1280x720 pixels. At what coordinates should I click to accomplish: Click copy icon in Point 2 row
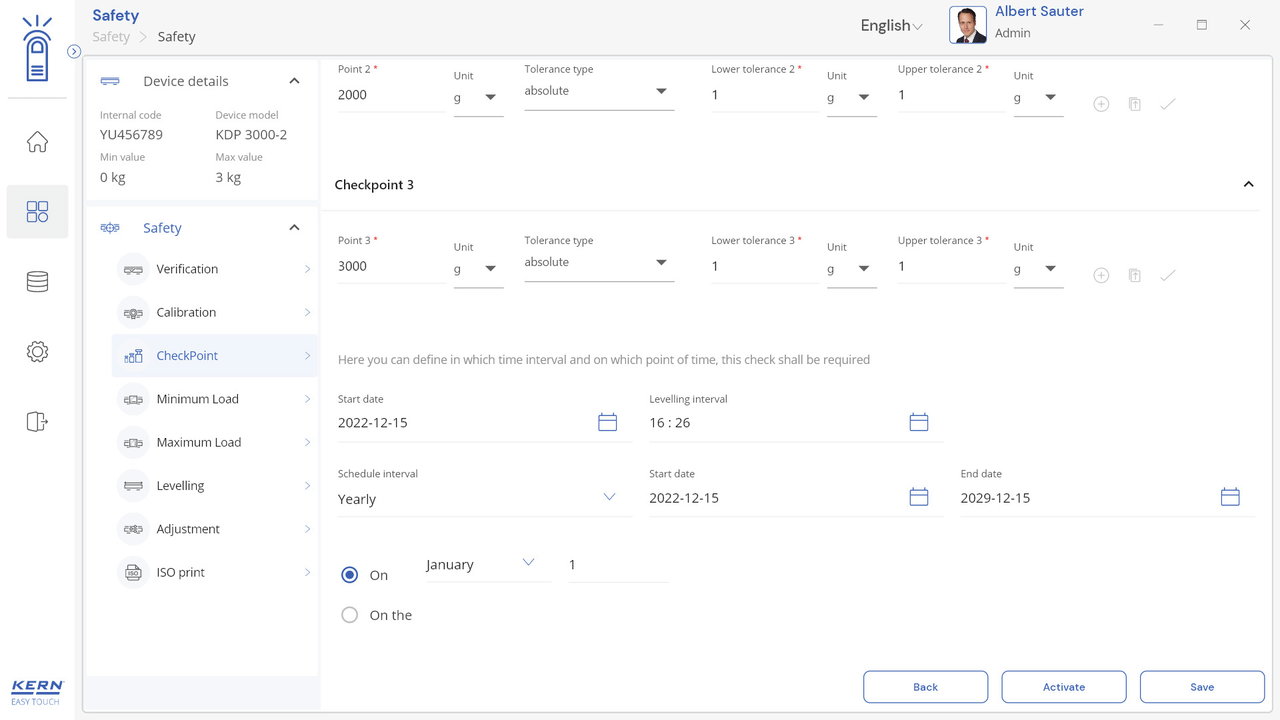pos(1135,104)
